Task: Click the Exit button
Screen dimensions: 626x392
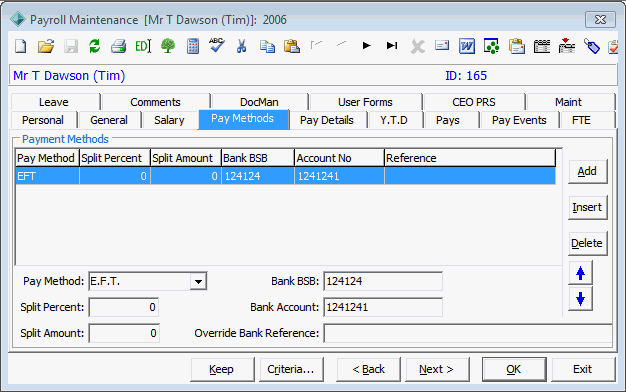Action: [x=583, y=370]
